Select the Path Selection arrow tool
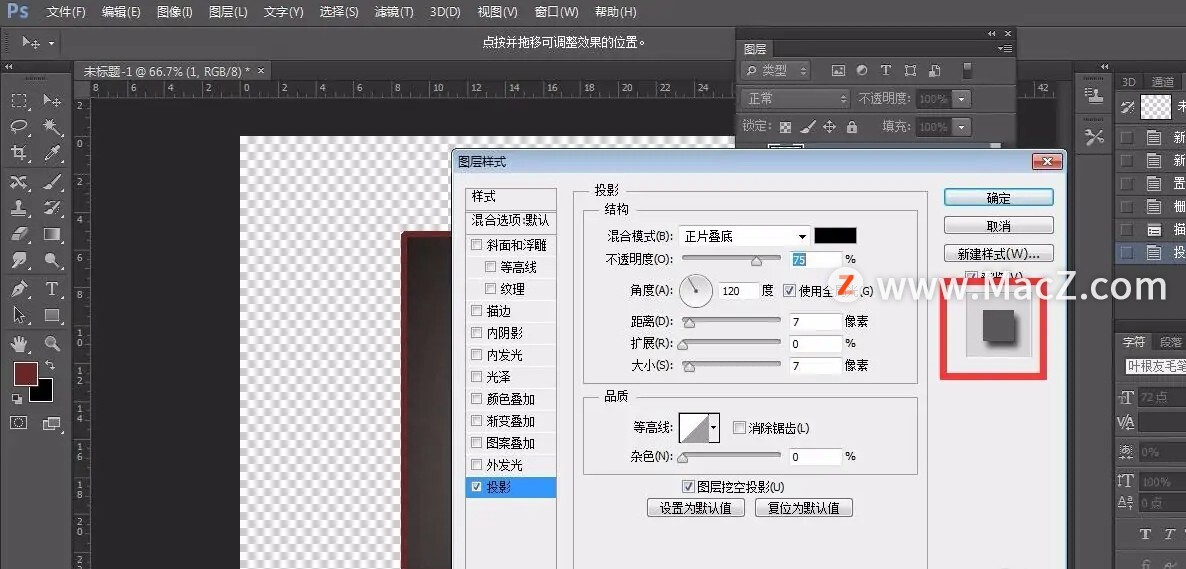 tap(19, 316)
